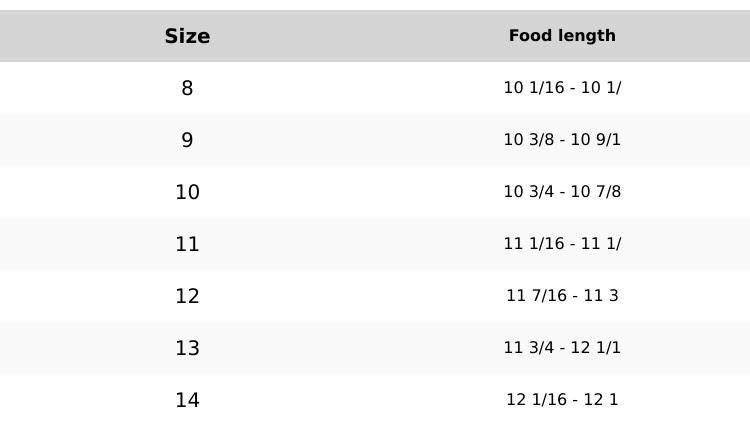Select the "11 3/4 - 12 1/1" cell
The height and width of the screenshot is (426, 750).
pos(562,348)
